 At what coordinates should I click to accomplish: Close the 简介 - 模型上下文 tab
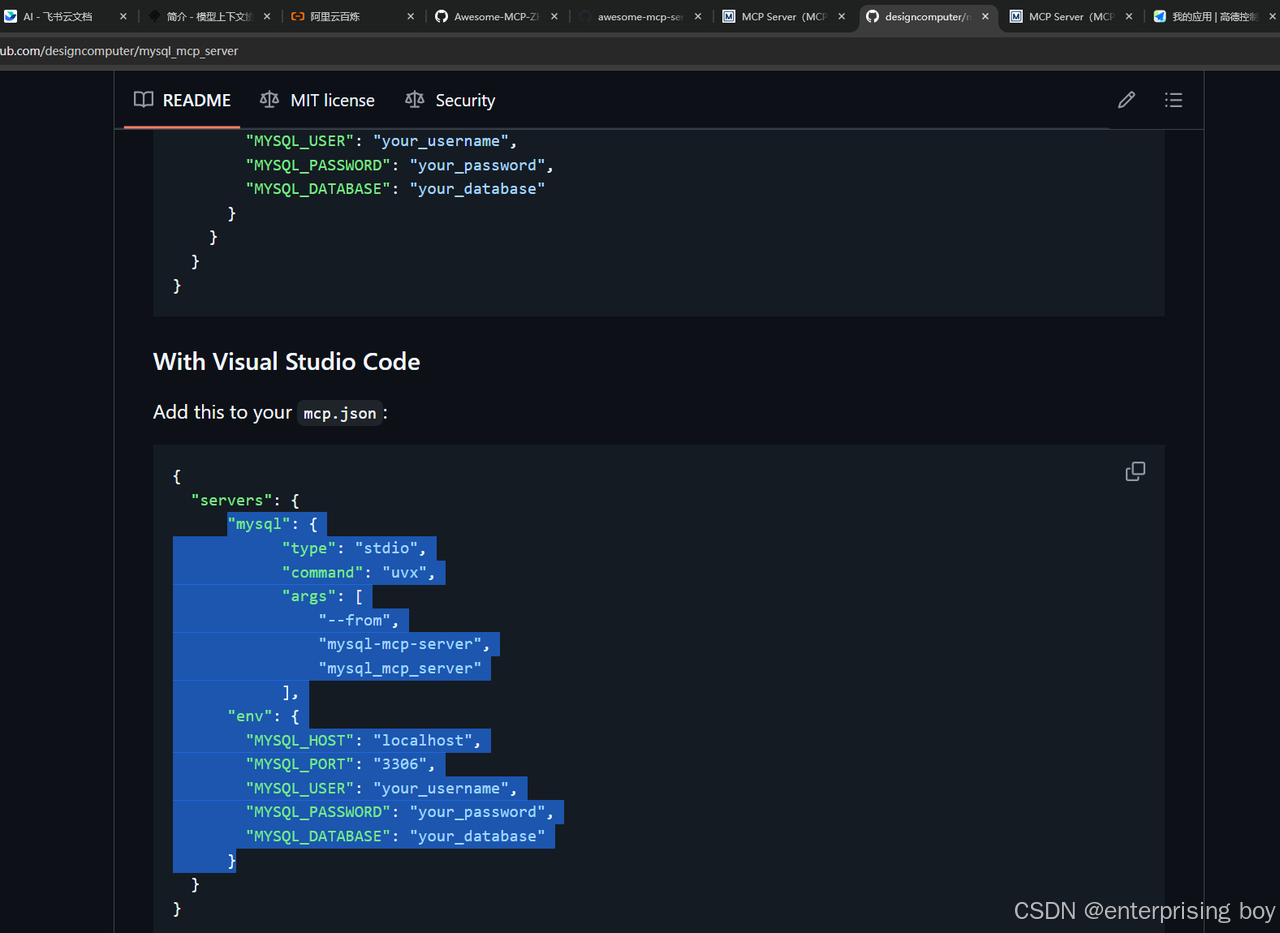[x=268, y=17]
